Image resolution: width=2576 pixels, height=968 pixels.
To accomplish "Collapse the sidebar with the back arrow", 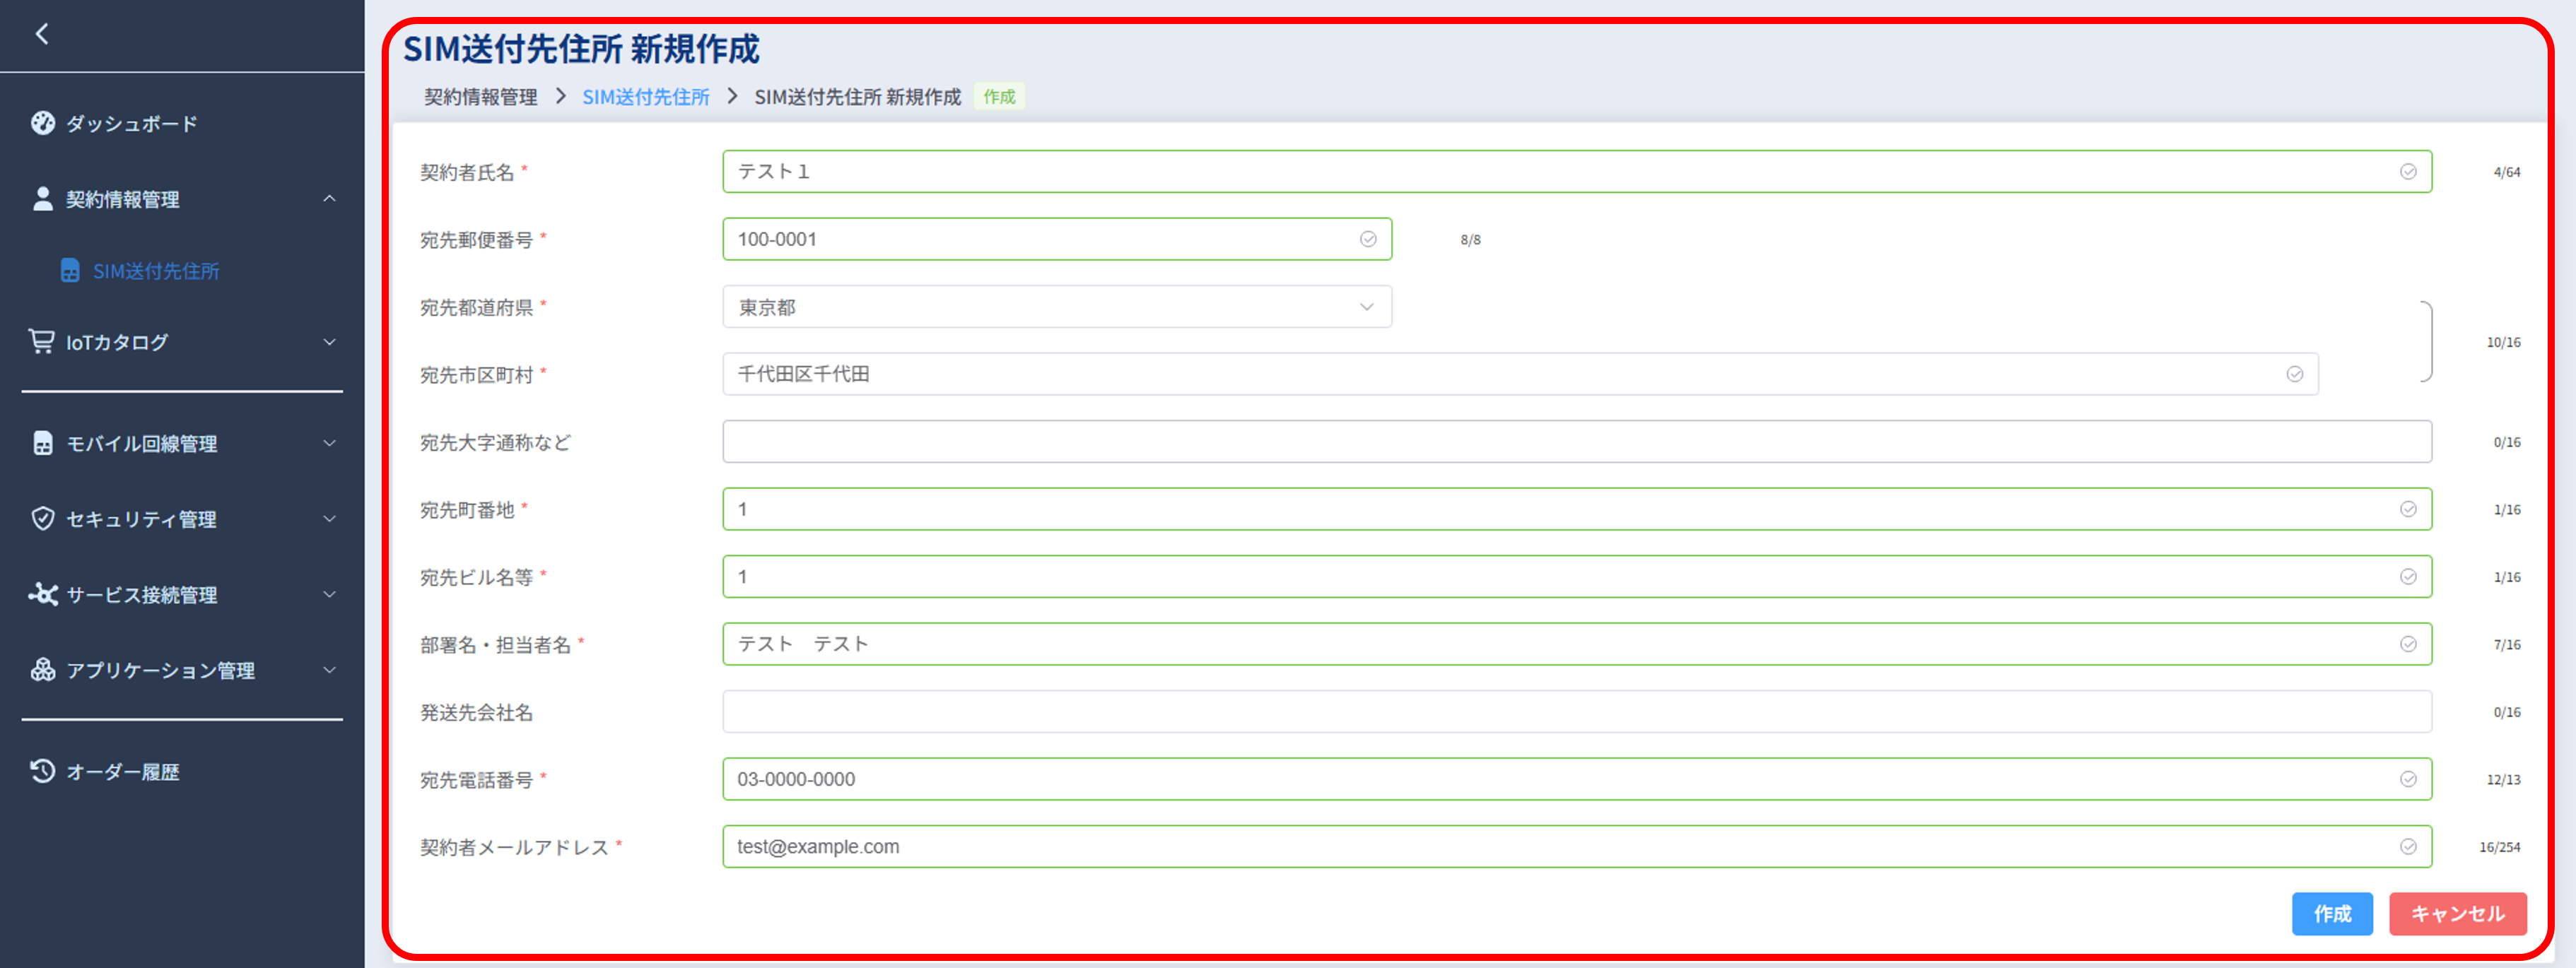I will (x=42, y=35).
